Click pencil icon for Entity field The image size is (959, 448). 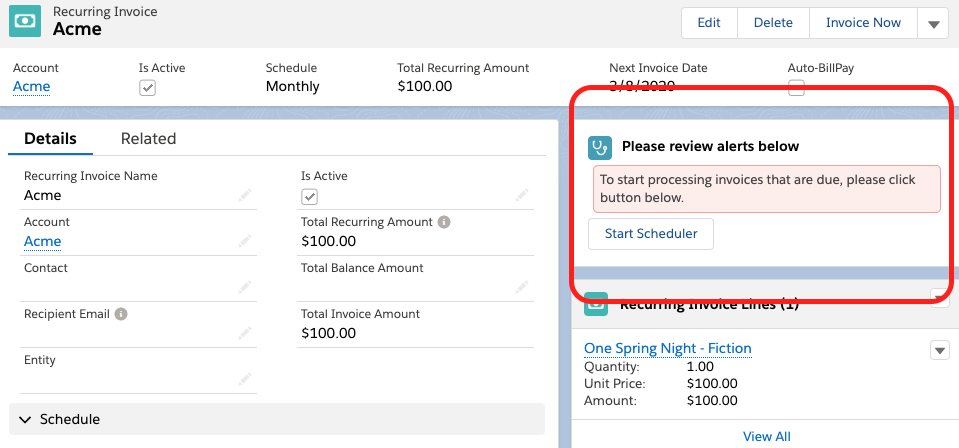tap(245, 380)
